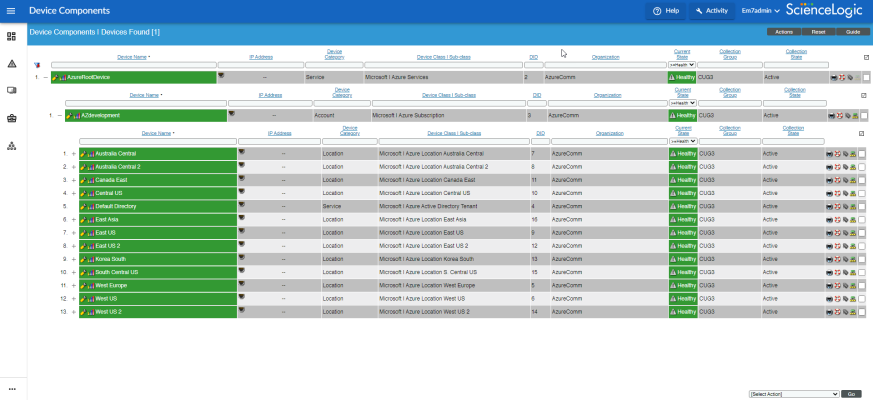Sort top table by Device Class | Sub-class header

(x=443, y=57)
